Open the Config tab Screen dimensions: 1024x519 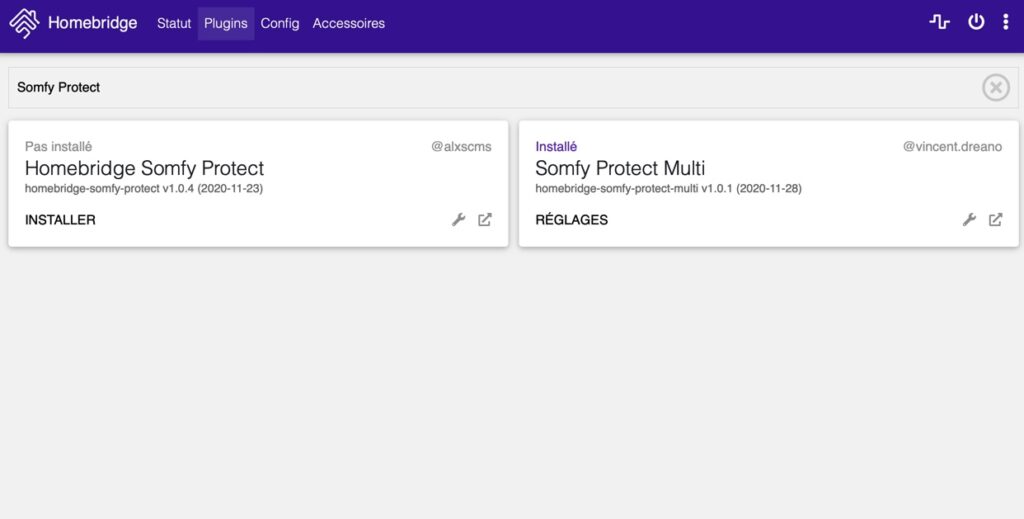[280, 24]
